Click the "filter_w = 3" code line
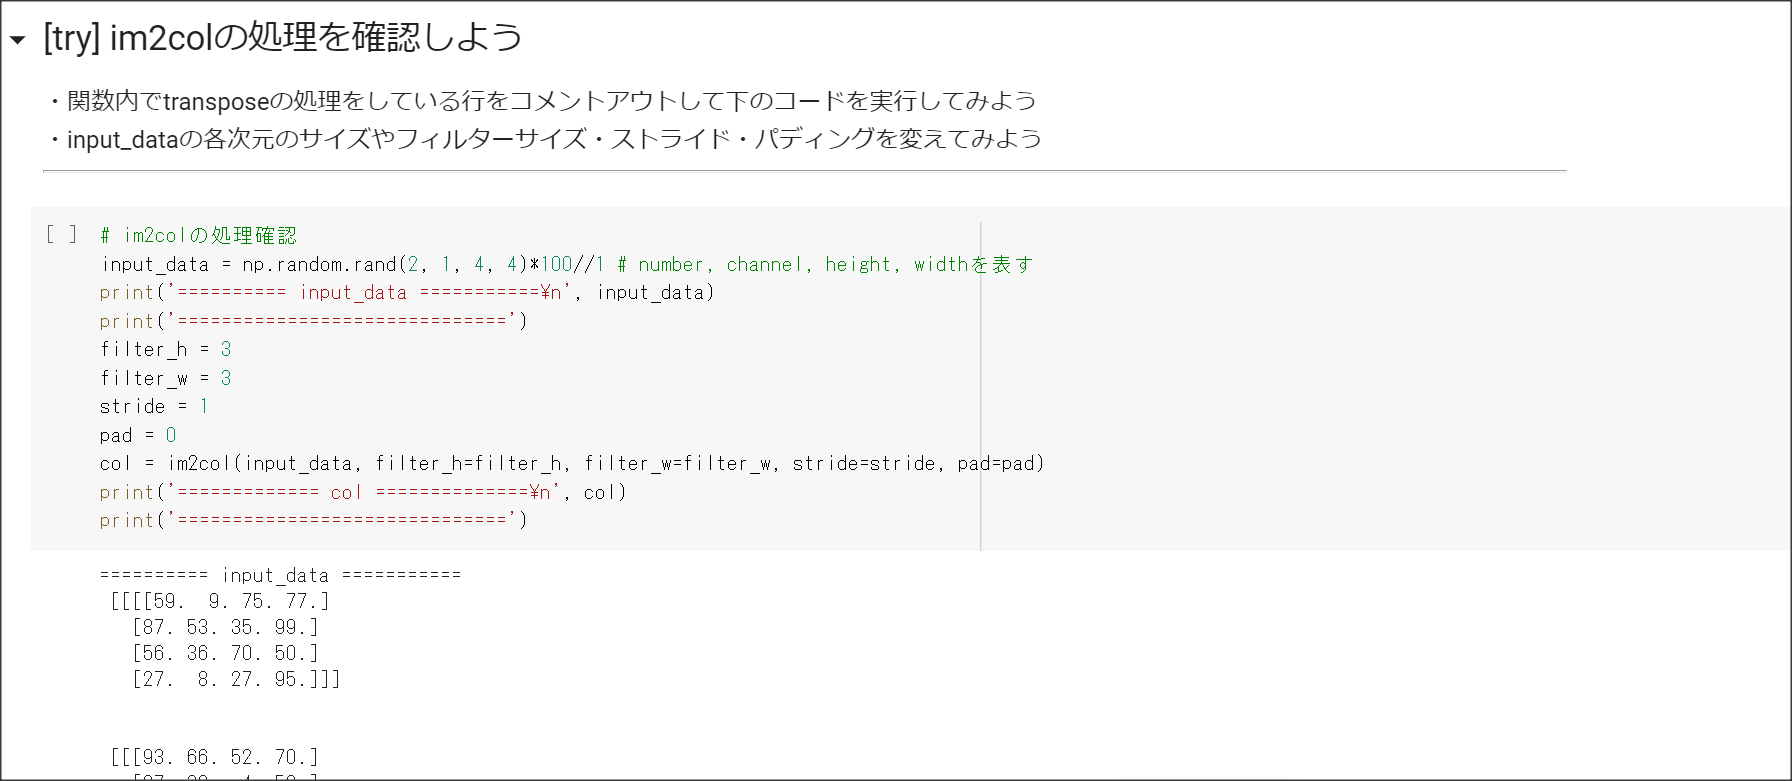The width and height of the screenshot is (1792, 781). pyautogui.click(x=165, y=378)
